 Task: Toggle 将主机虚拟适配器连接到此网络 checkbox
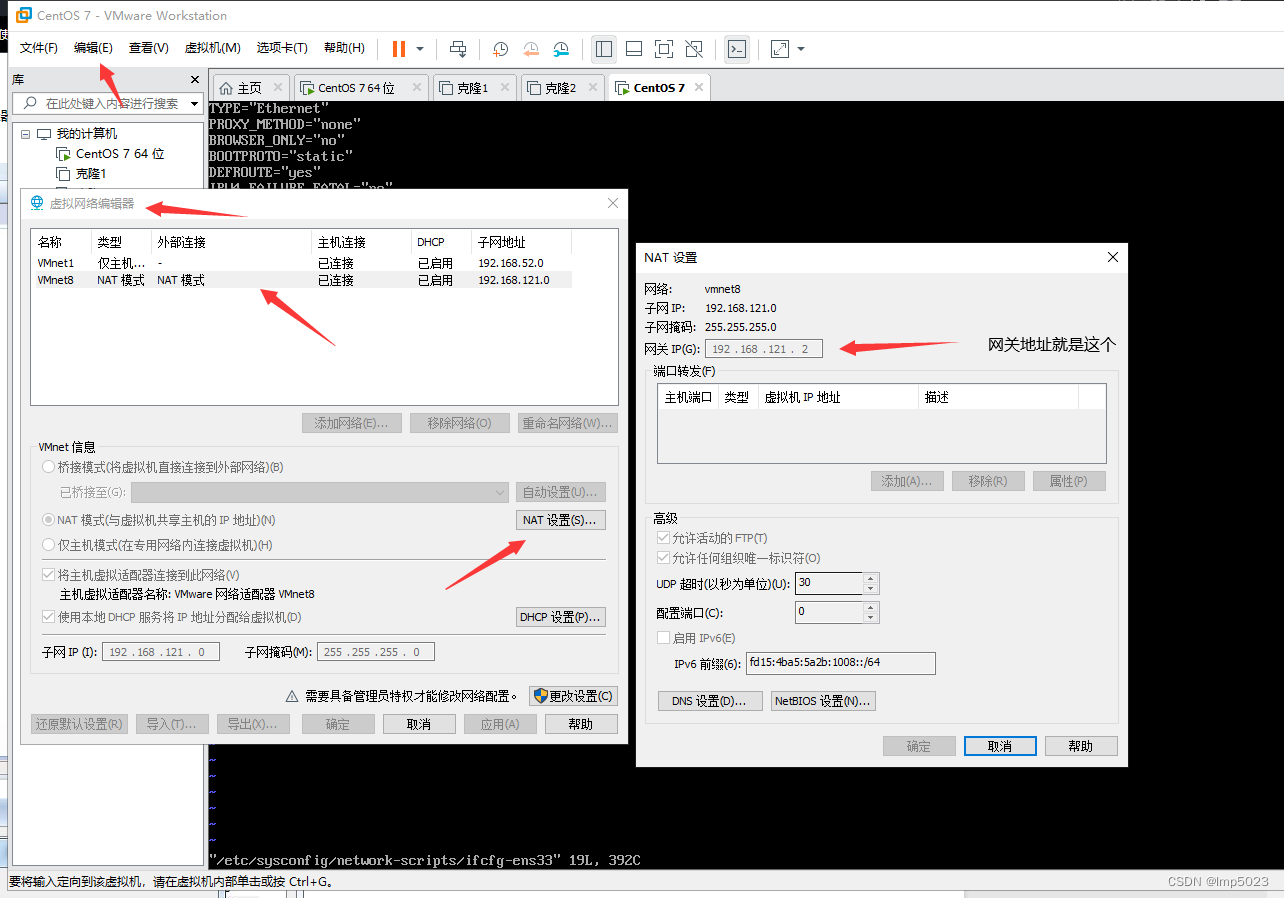(49, 575)
